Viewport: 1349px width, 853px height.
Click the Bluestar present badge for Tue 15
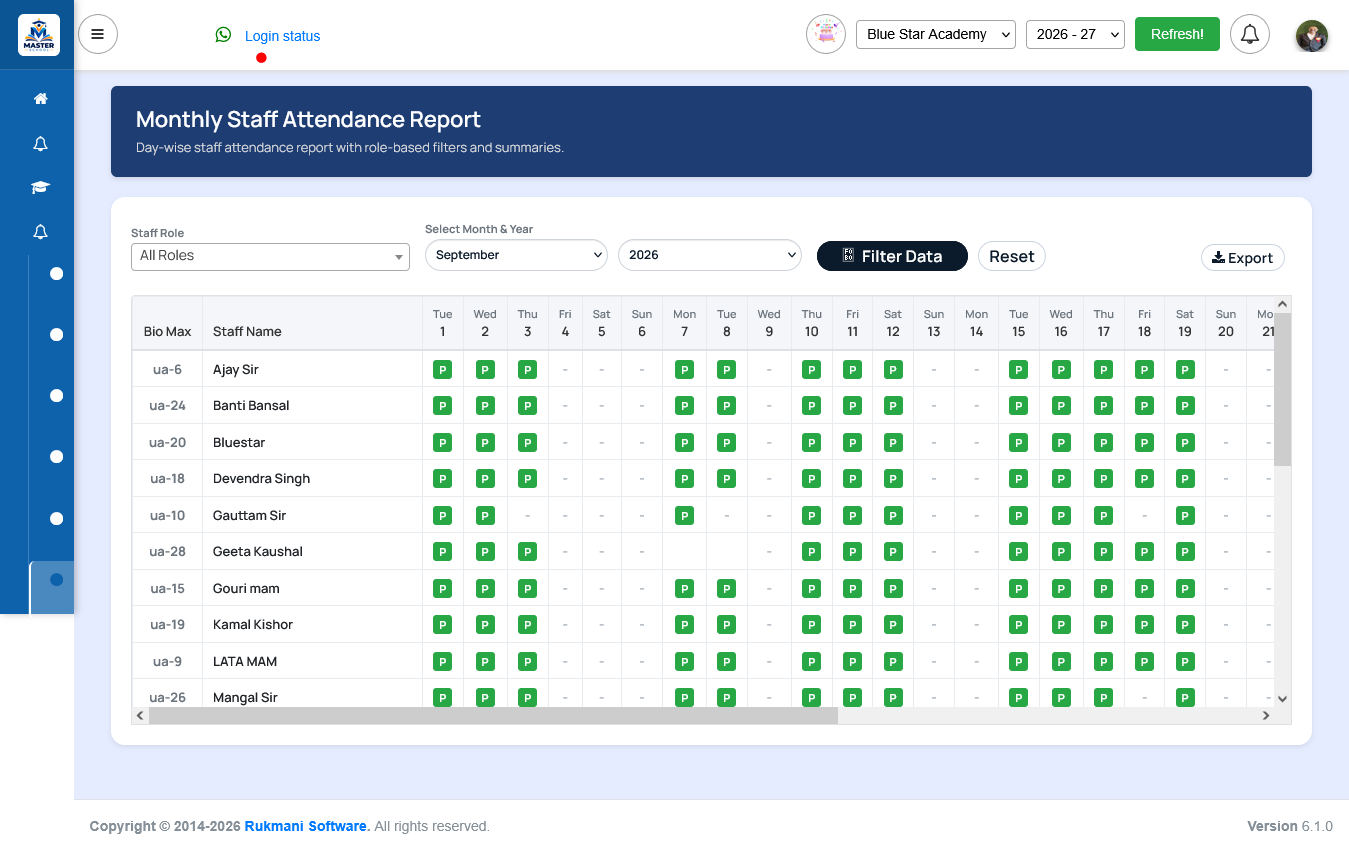pos(1018,443)
